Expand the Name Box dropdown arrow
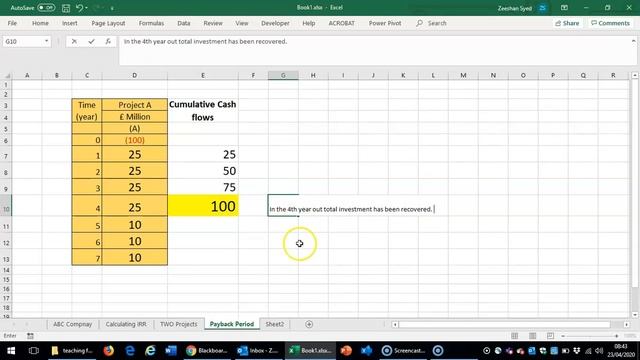Image resolution: width=640 pixels, height=360 pixels. coord(47,41)
